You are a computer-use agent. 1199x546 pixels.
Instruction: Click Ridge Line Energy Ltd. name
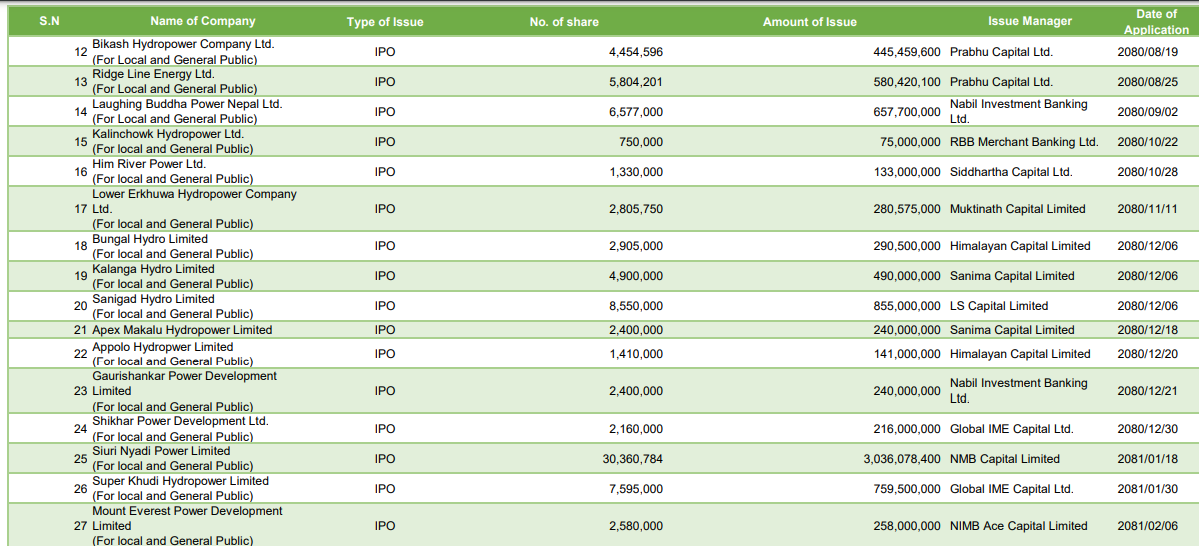coord(153,74)
